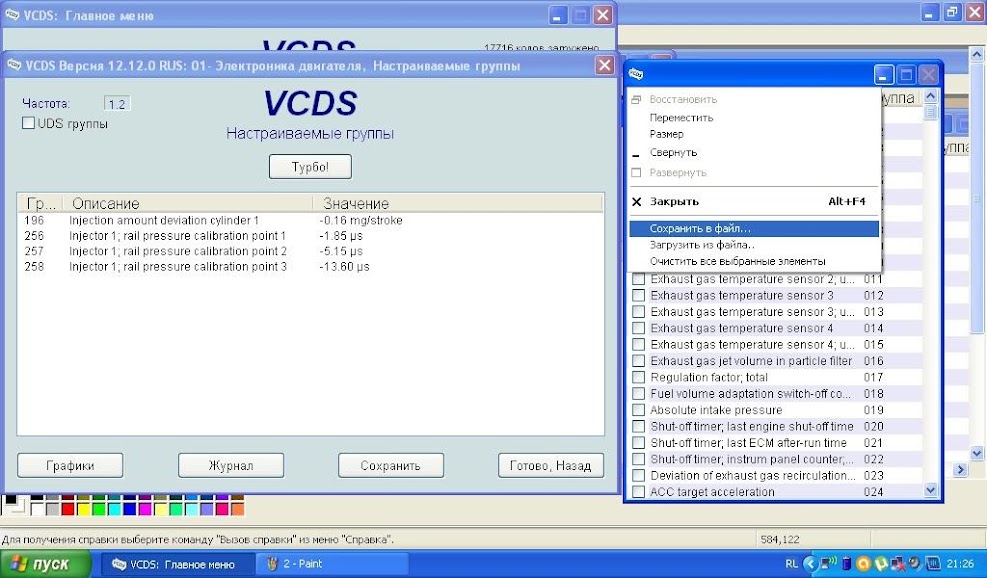Screen dimensions: 987x578
Task: Open Графики button
Action: pyautogui.click(x=70, y=466)
